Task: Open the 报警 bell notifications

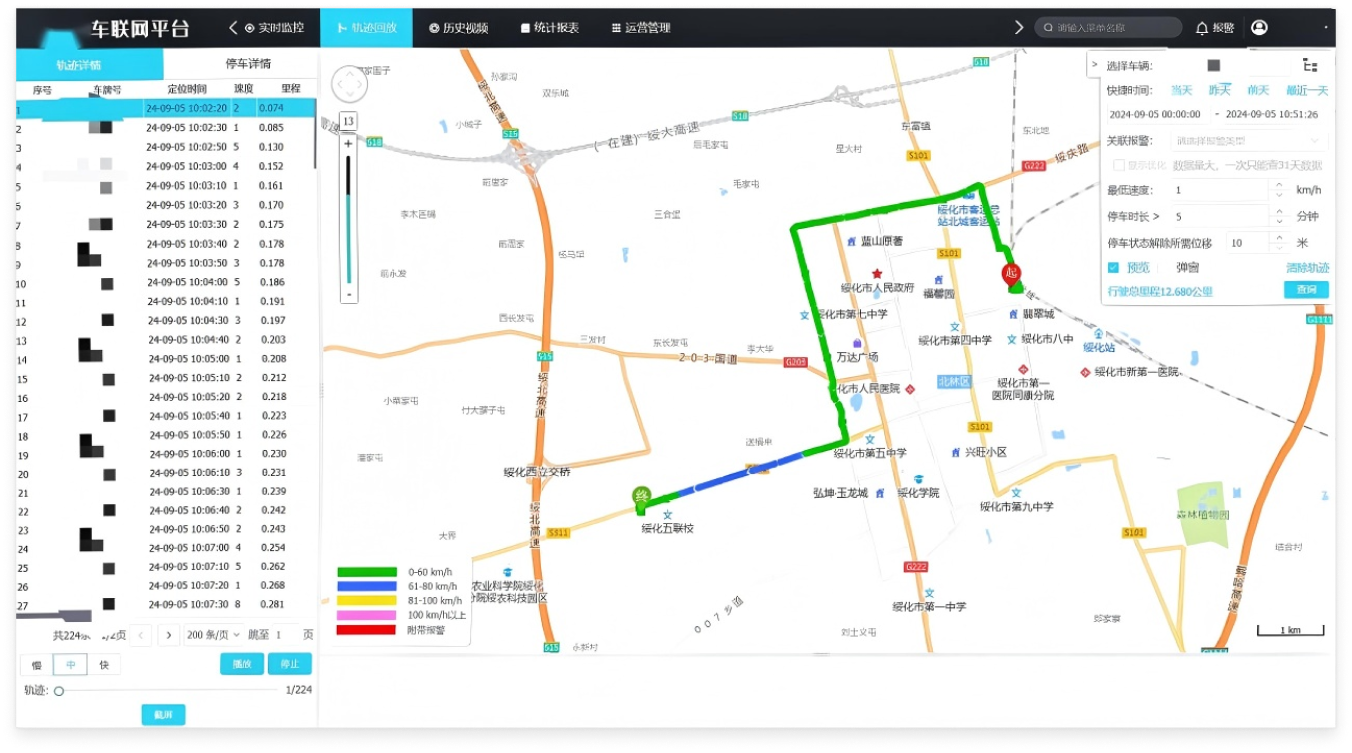Action: click(x=1215, y=28)
